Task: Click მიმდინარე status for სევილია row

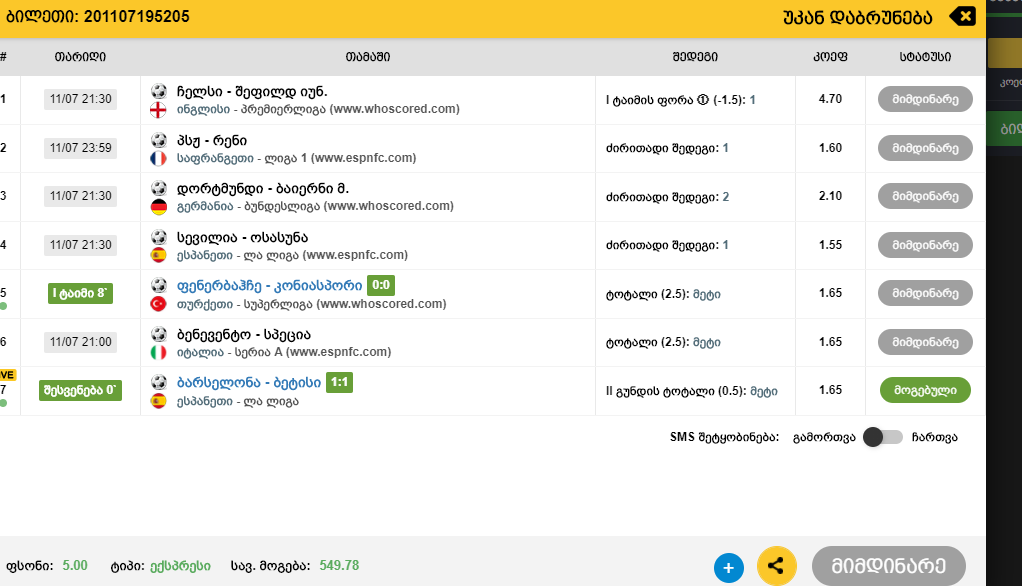Action: coord(925,245)
